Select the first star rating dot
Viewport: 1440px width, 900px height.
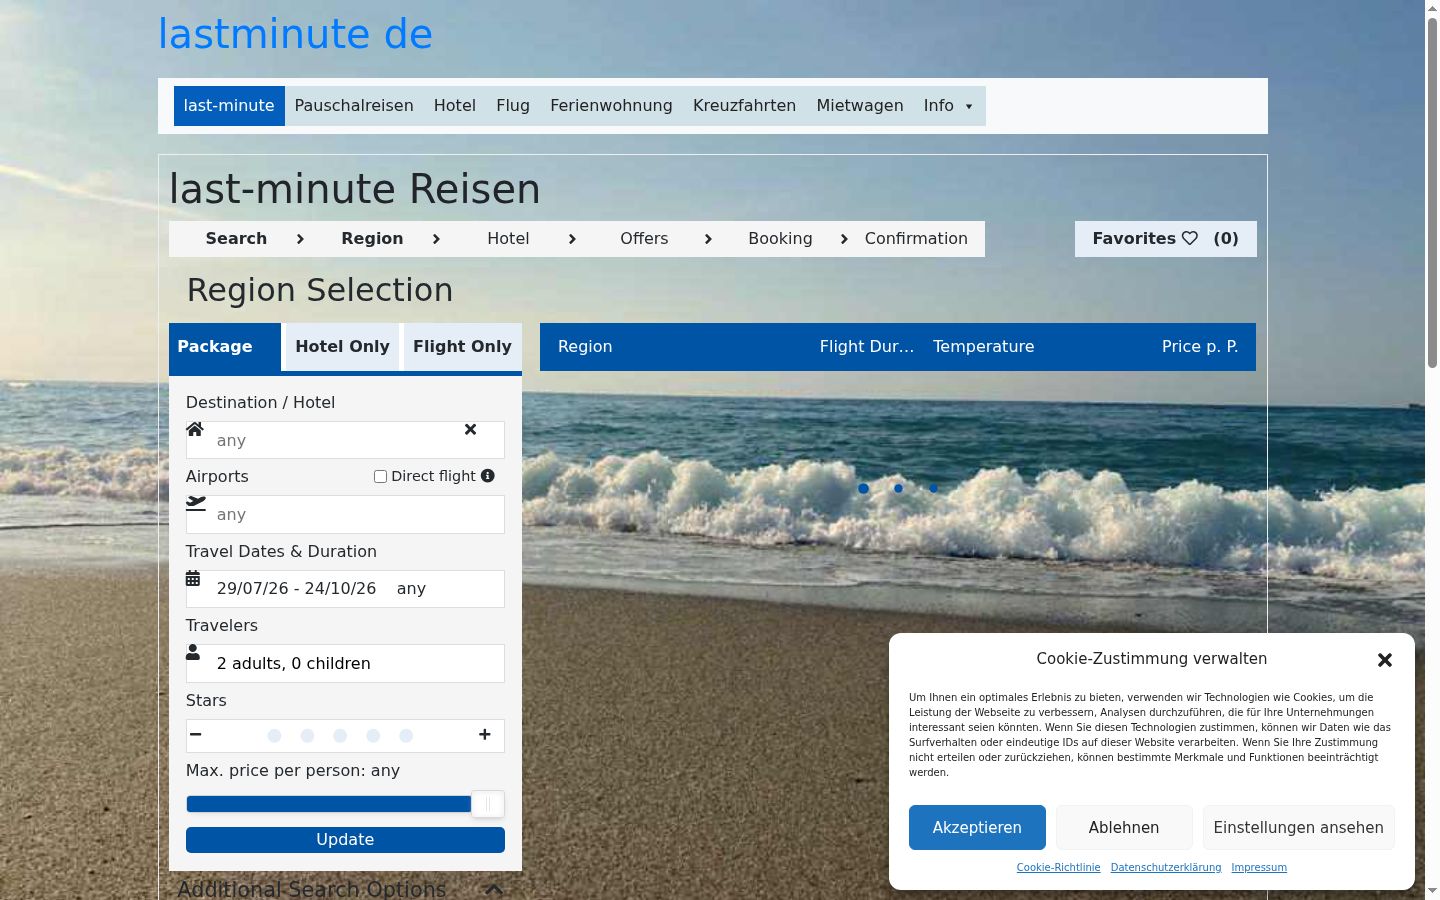pos(274,736)
